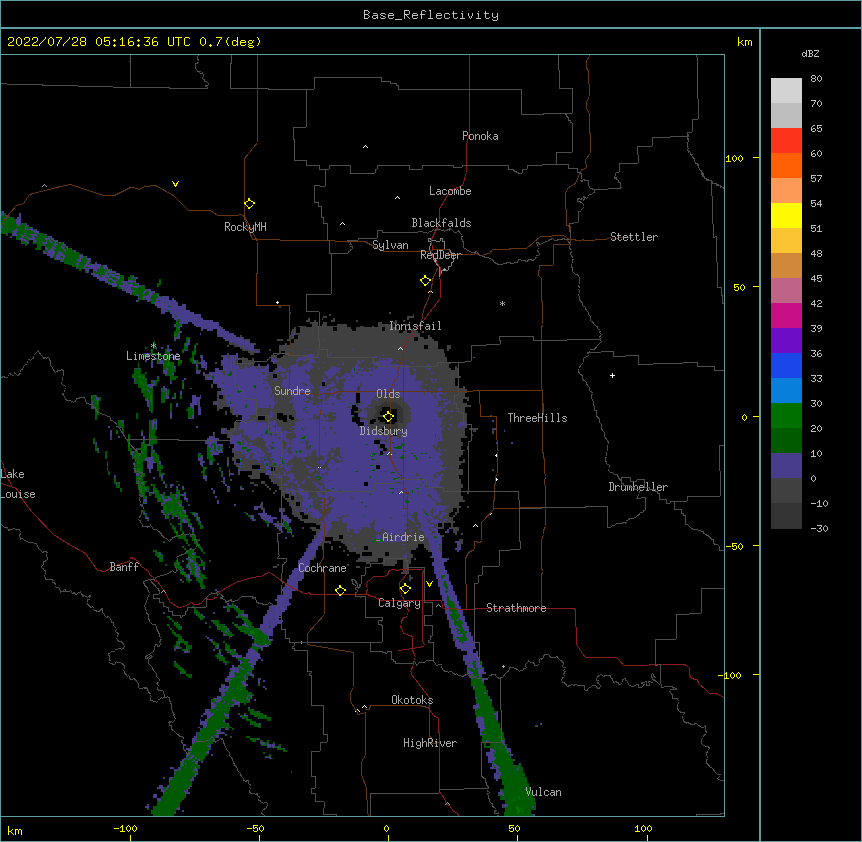
Task: Click the Lacombe town label
Action: [450, 191]
